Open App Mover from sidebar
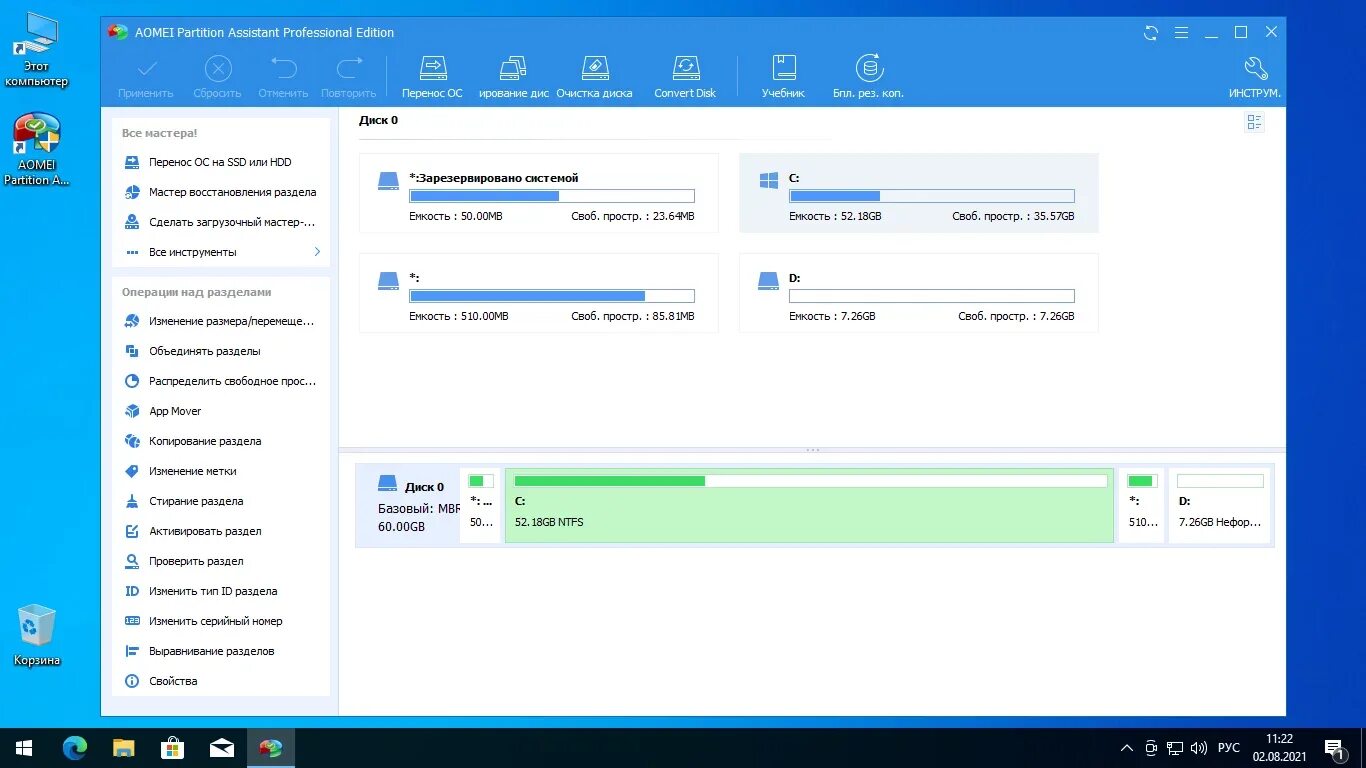 point(175,411)
